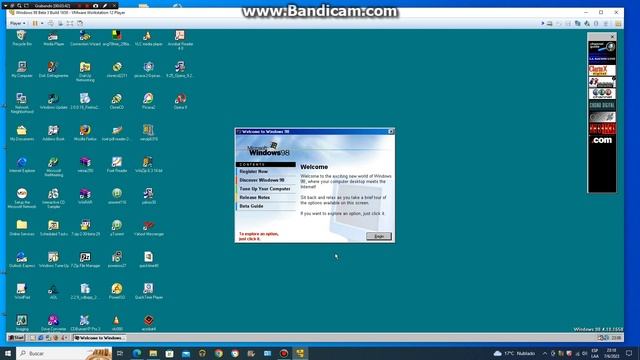Open Microsoft Edge on host taskbar
Image resolution: width=640 pixels, height=360 pixels.
click(x=137, y=353)
